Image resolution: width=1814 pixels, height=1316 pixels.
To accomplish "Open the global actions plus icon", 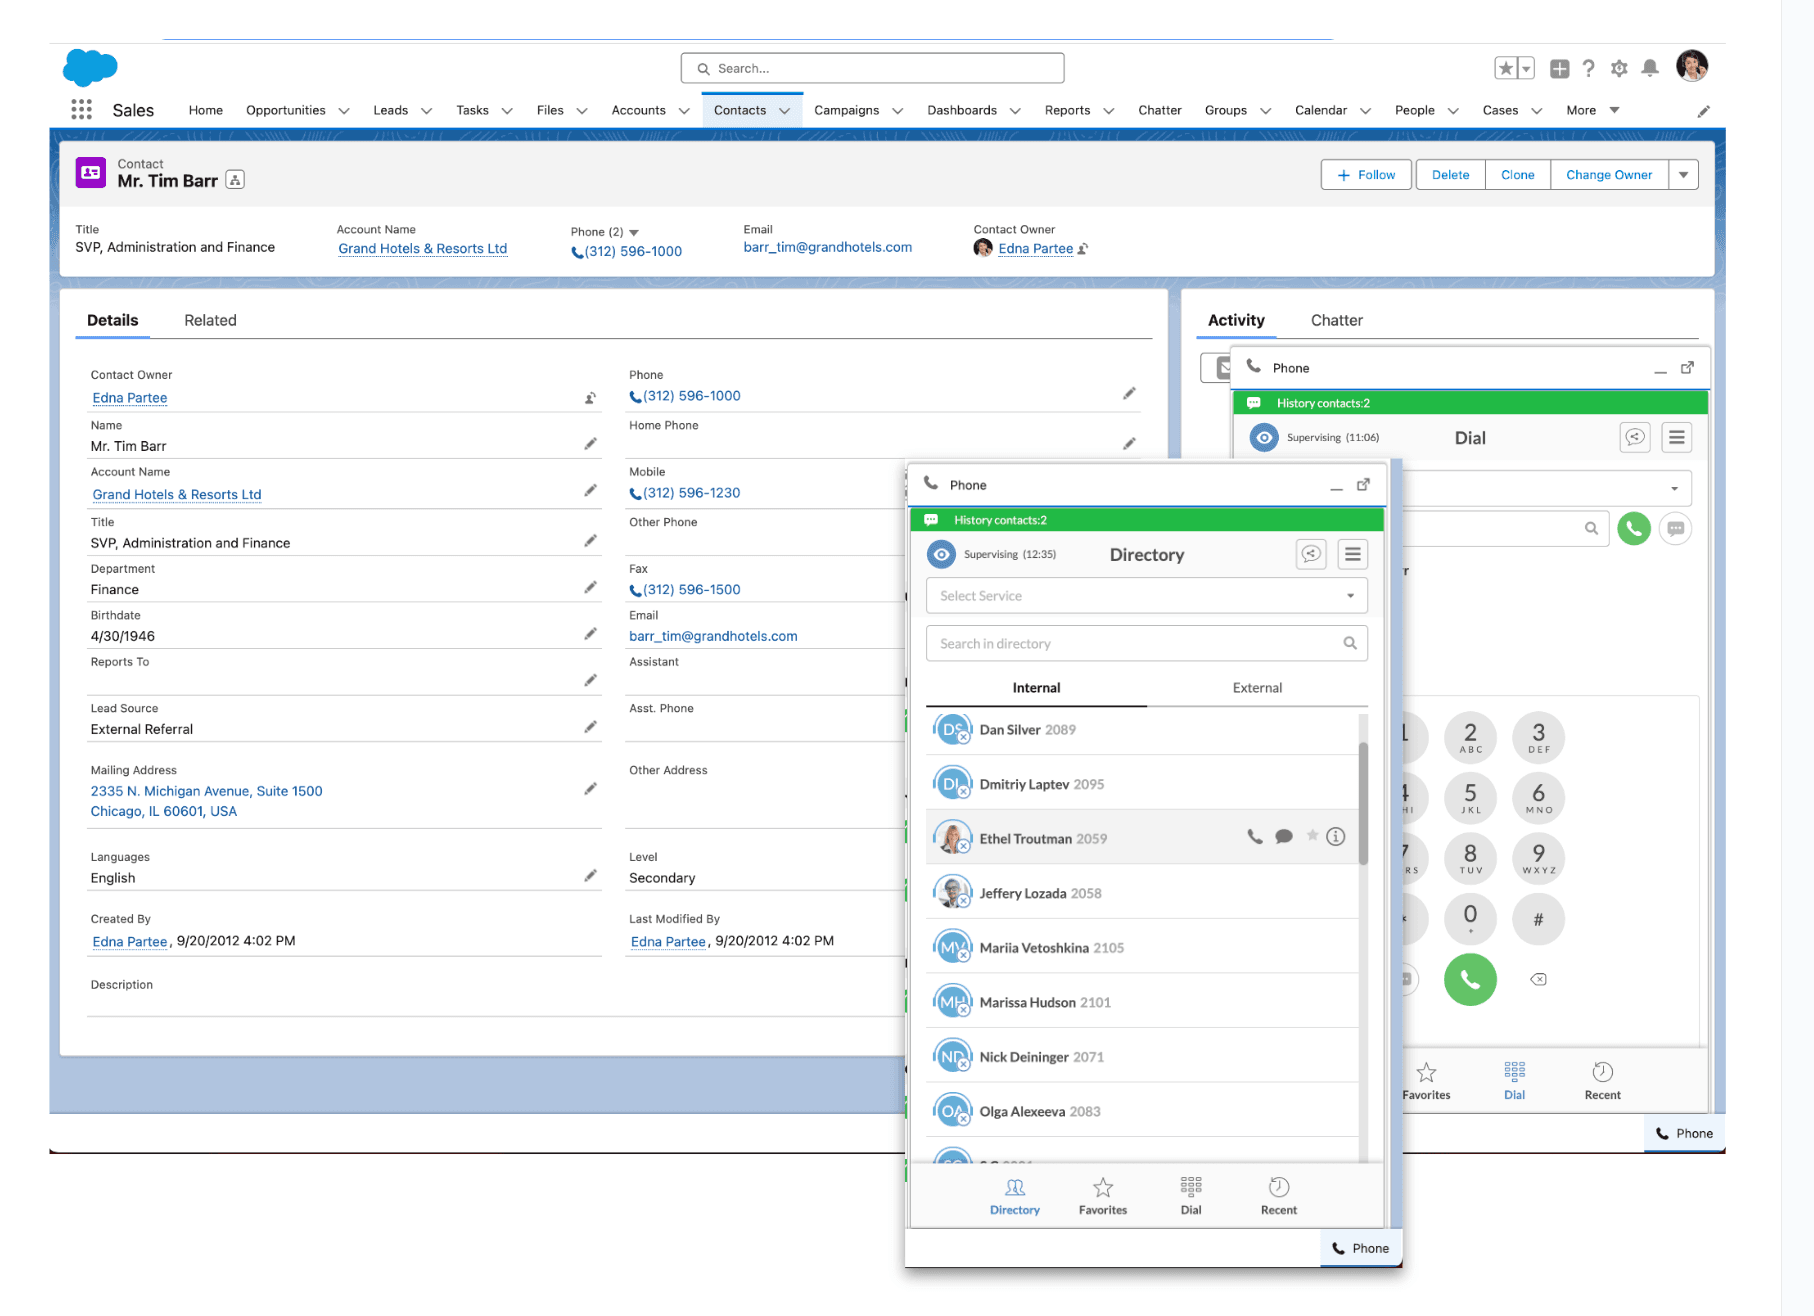I will pos(1559,68).
